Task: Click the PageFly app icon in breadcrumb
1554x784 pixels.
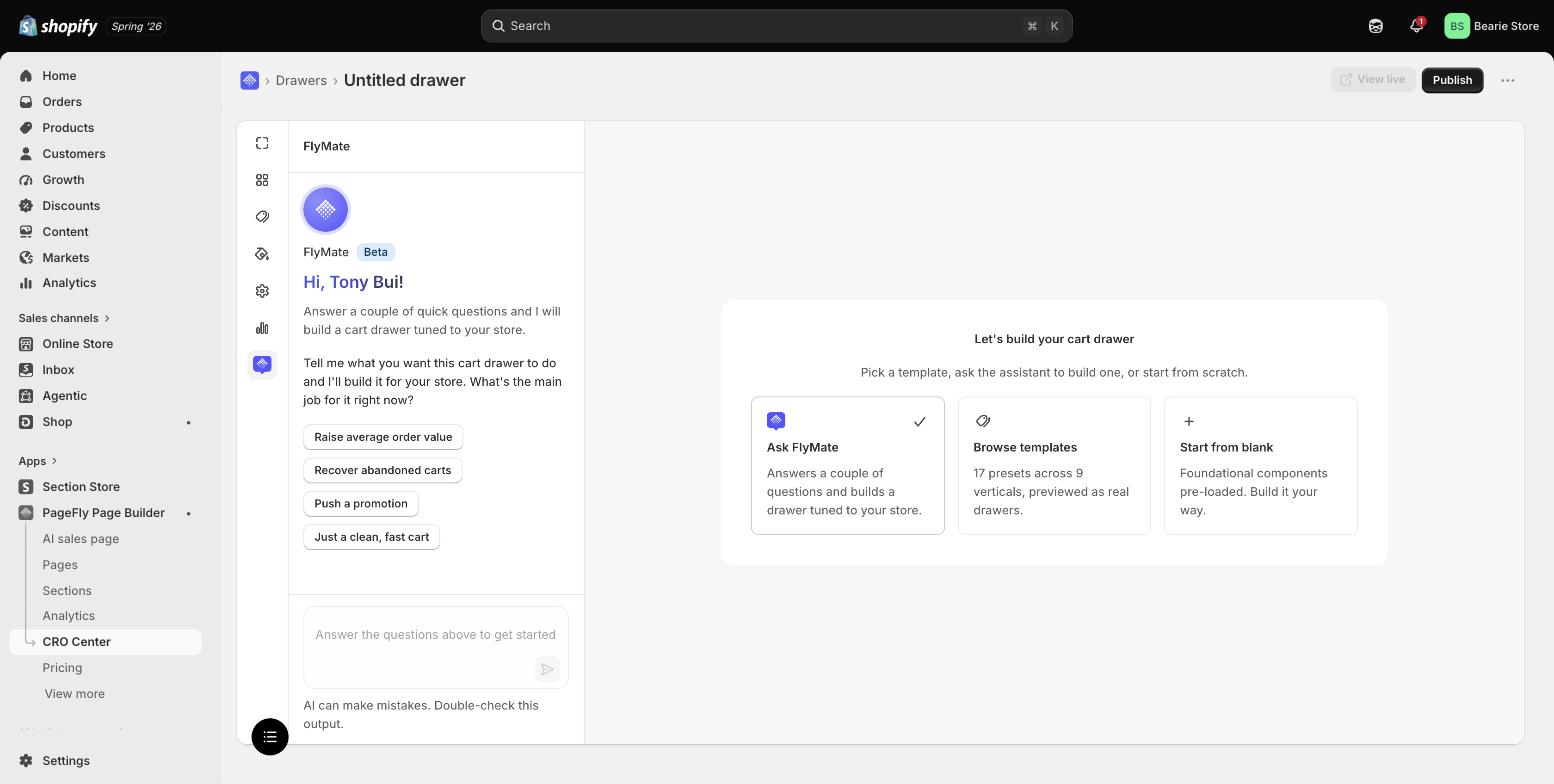Action: pos(250,80)
